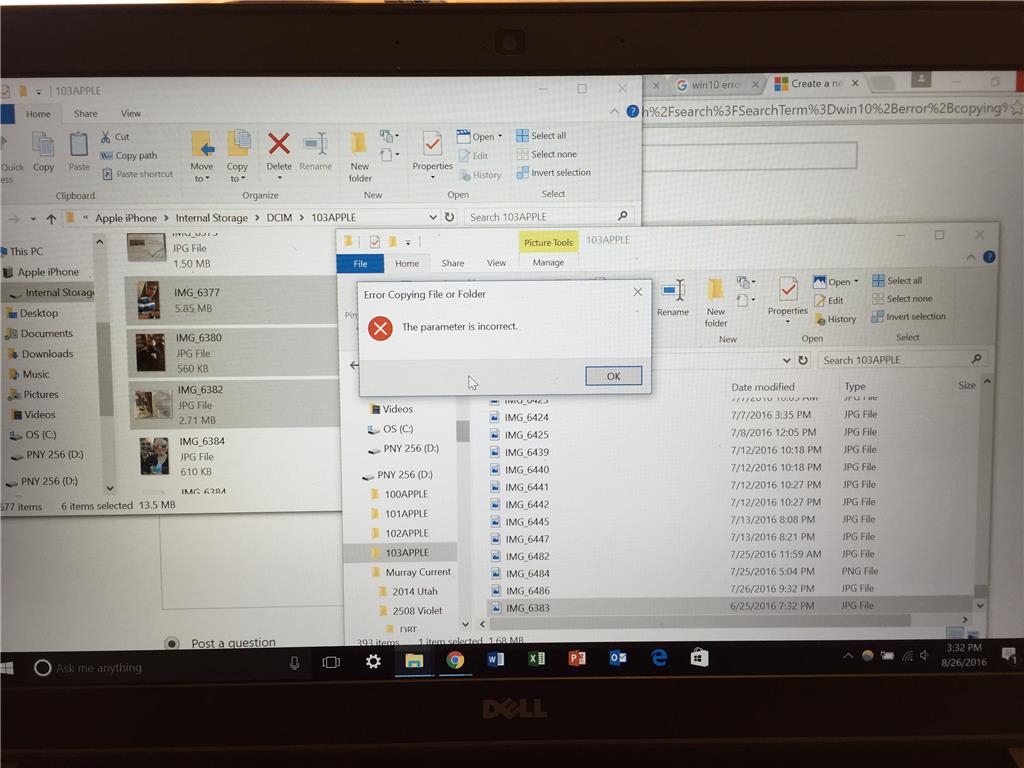
Task: Click Search 103APPLE box in back window
Action: tap(549, 217)
